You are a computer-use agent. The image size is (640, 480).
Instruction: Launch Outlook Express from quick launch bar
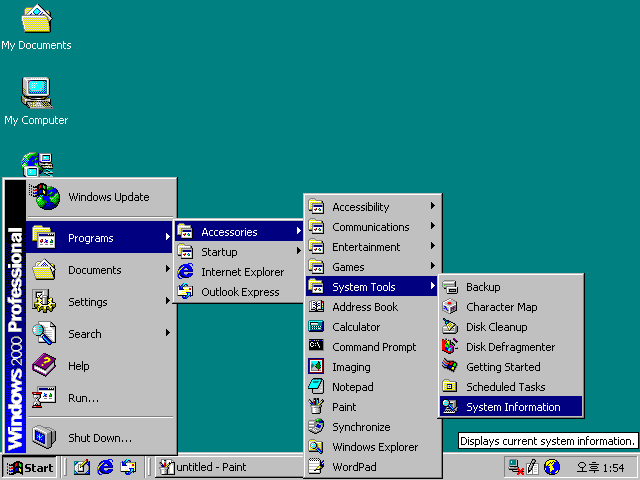pyautogui.click(x=128, y=467)
